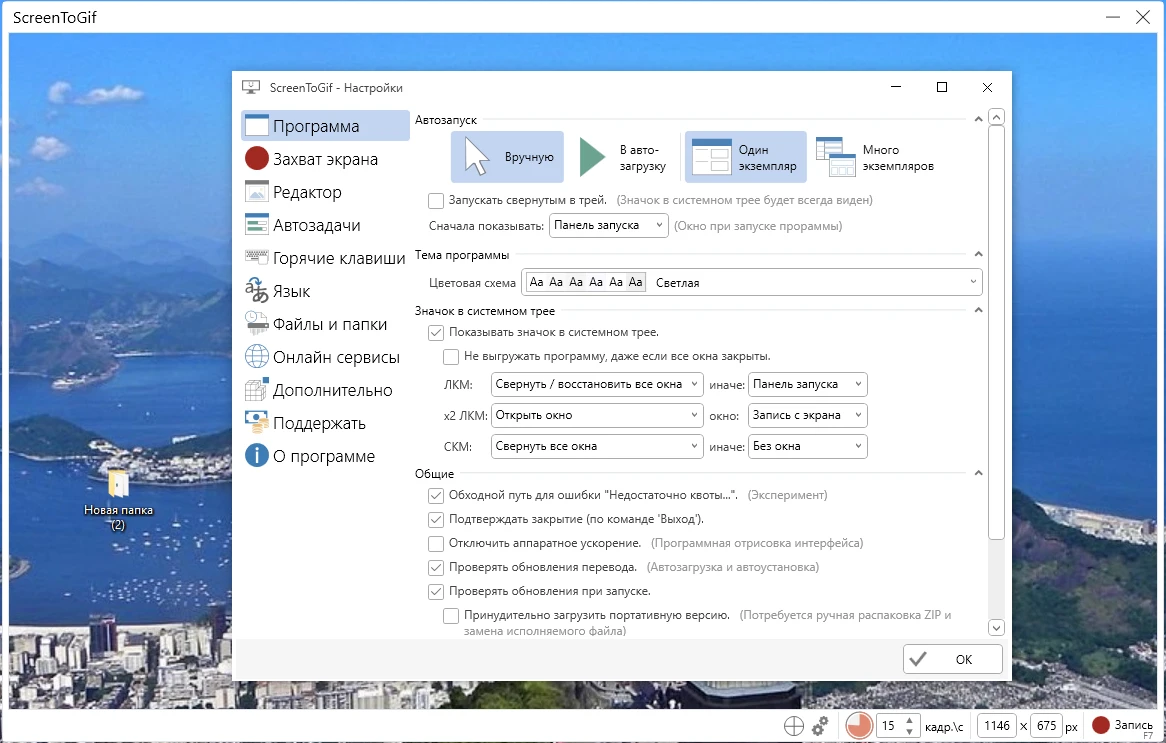Enable Запускать свернутым в трей checkbox
The image size is (1166, 743).
point(436,200)
